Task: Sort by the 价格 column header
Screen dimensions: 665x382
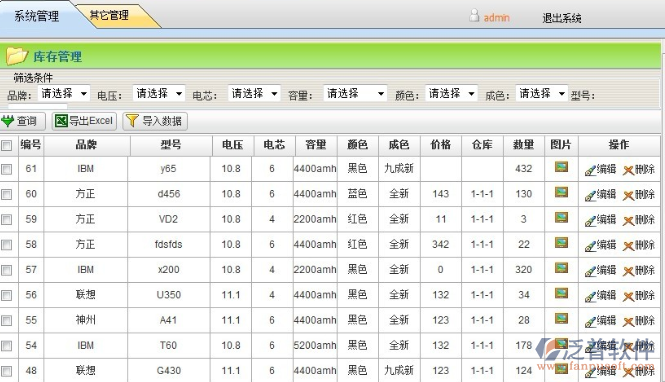Action: 441,145
